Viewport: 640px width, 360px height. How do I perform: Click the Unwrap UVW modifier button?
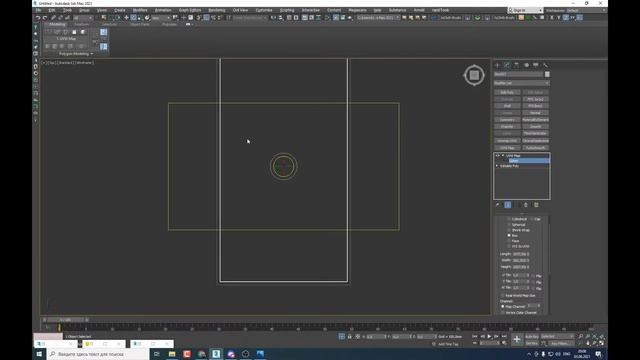(507, 141)
